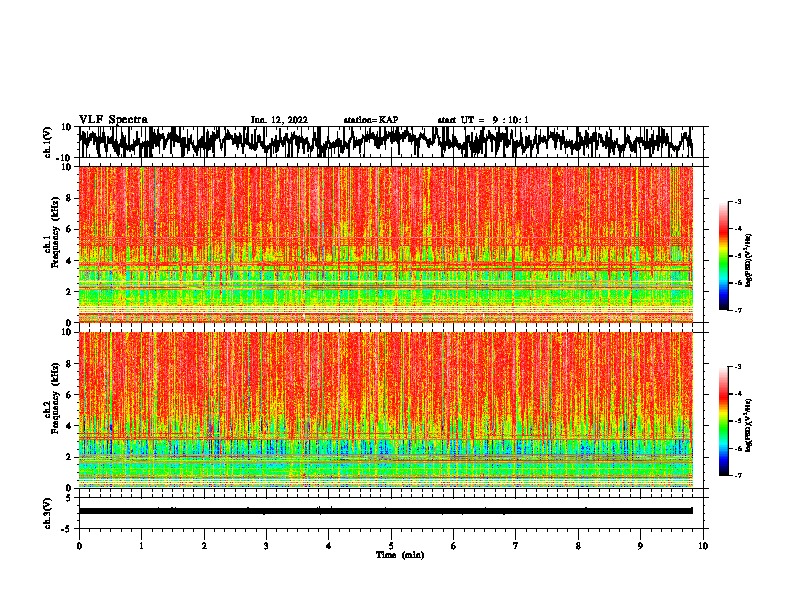
Task: Click time axis tick label "9"
Action: 640,546
